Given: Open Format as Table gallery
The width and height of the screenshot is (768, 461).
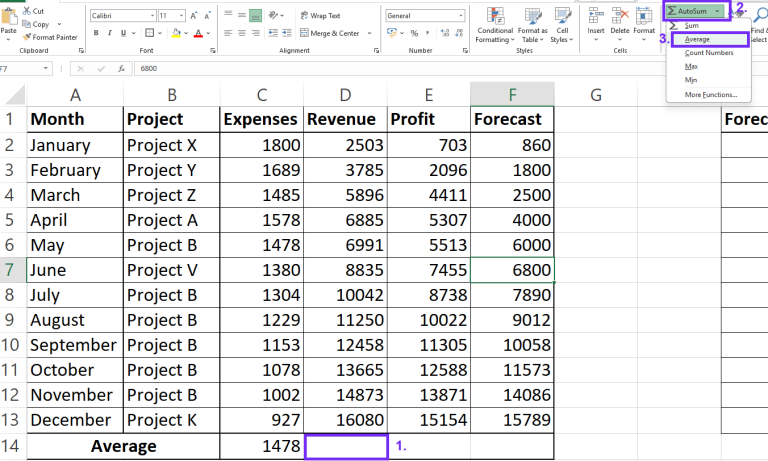Looking at the screenshot, I should [x=532, y=25].
